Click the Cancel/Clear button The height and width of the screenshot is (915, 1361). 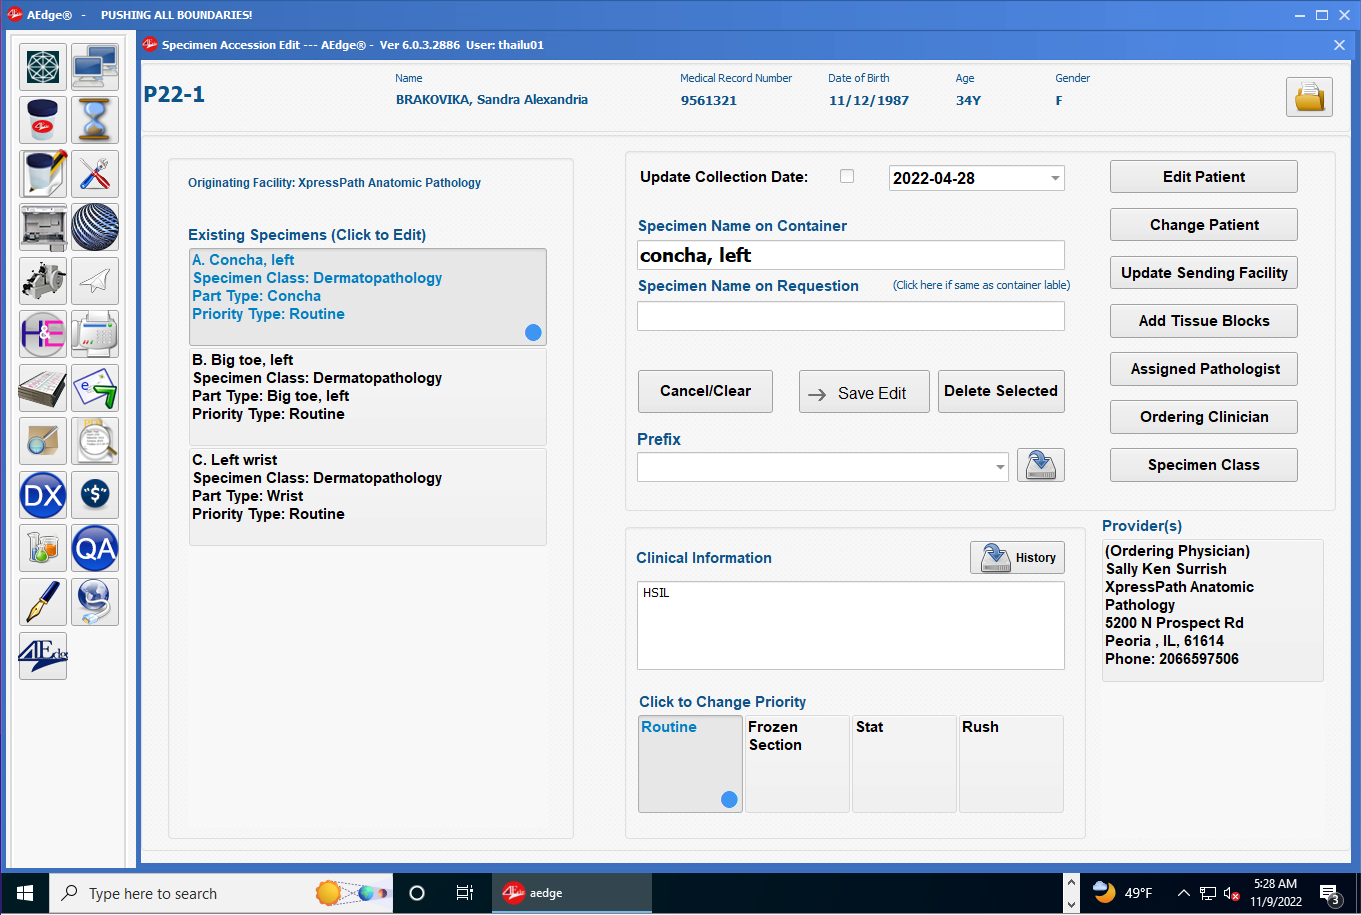click(x=705, y=391)
